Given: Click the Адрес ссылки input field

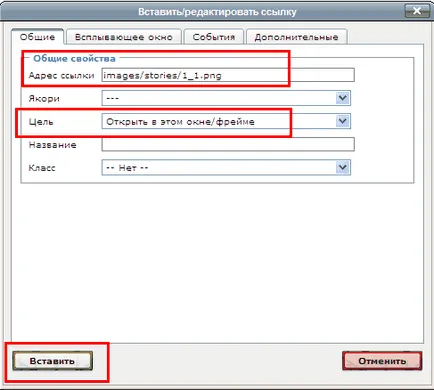Looking at the screenshot, I should tap(228, 75).
